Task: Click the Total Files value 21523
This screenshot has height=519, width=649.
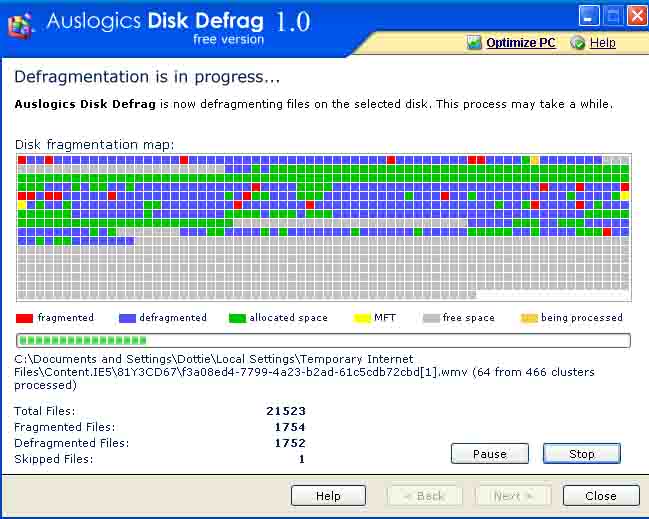Action: click(x=286, y=411)
